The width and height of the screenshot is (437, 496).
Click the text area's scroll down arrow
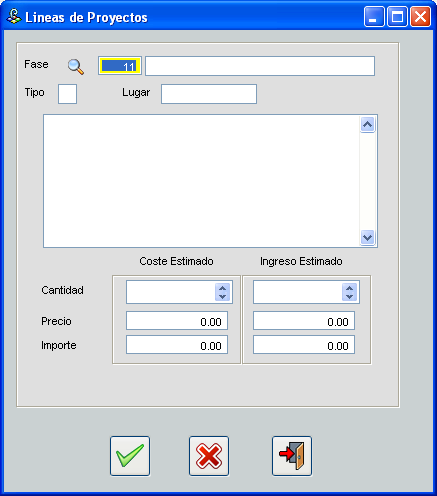(367, 237)
